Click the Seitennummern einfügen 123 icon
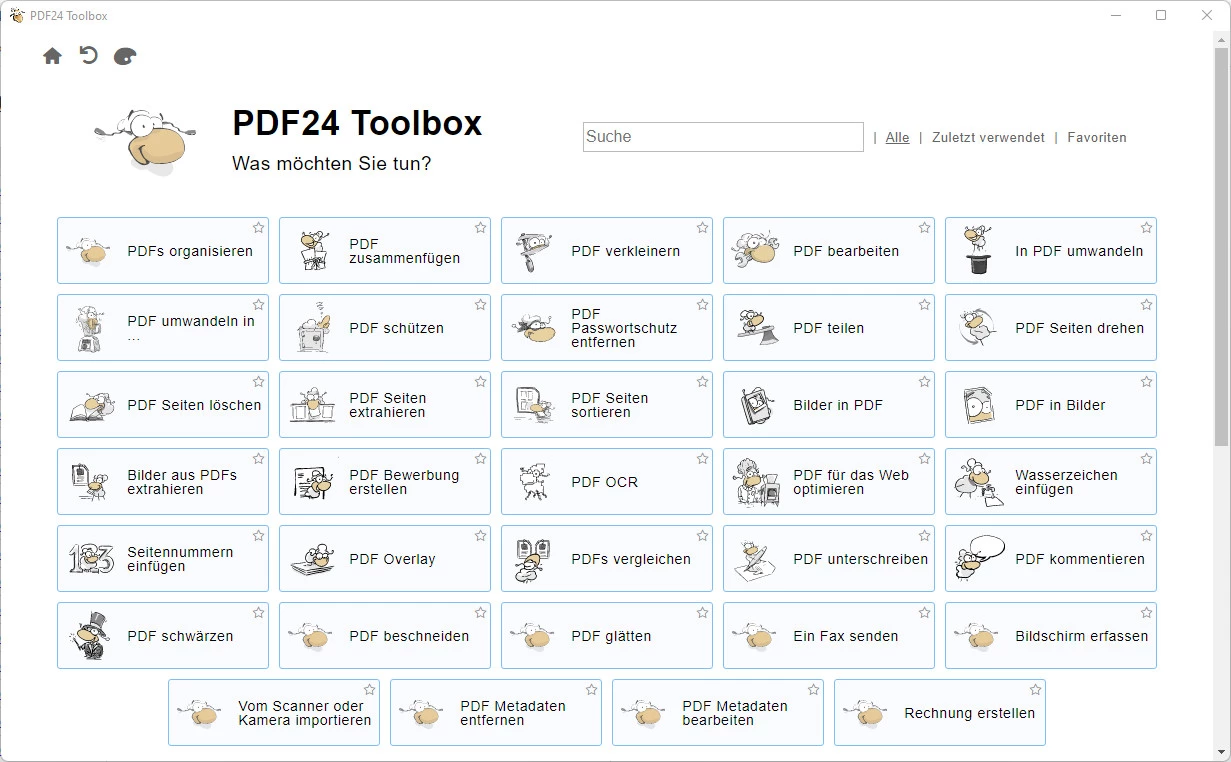The width and height of the screenshot is (1231, 762). coord(91,559)
